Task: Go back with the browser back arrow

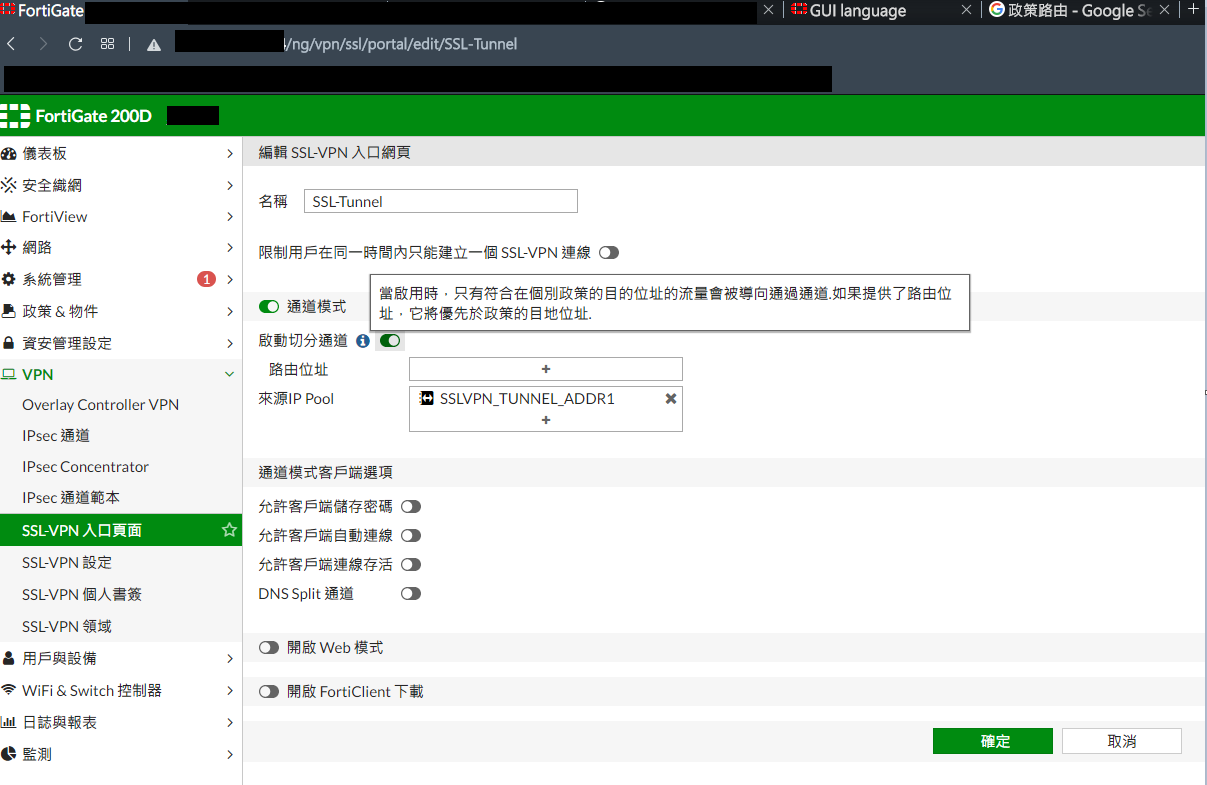Action: tap(11, 44)
